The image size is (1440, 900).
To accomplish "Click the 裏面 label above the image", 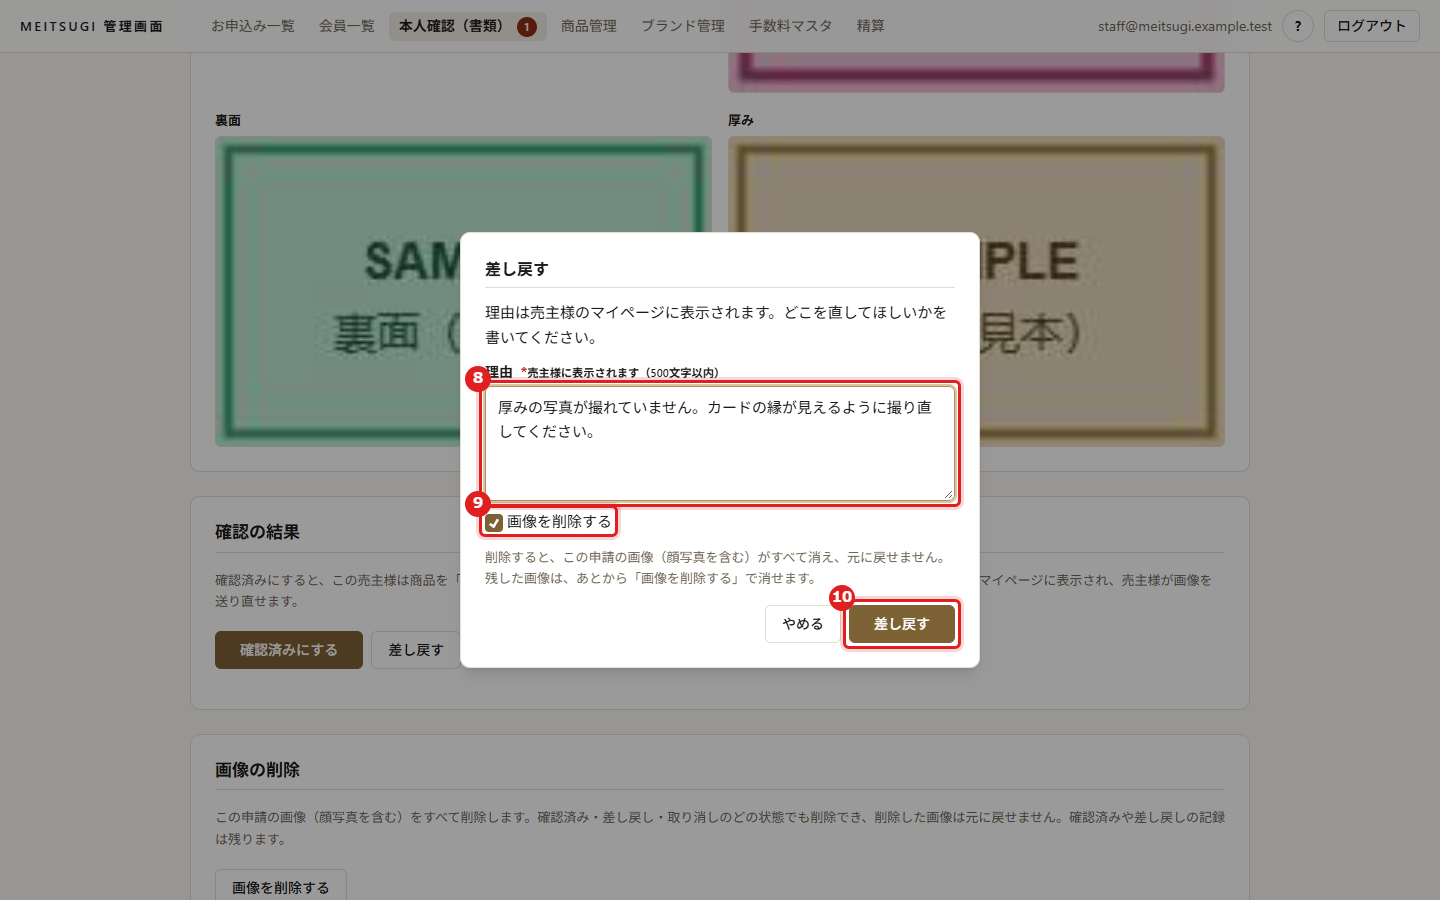I will [x=228, y=120].
